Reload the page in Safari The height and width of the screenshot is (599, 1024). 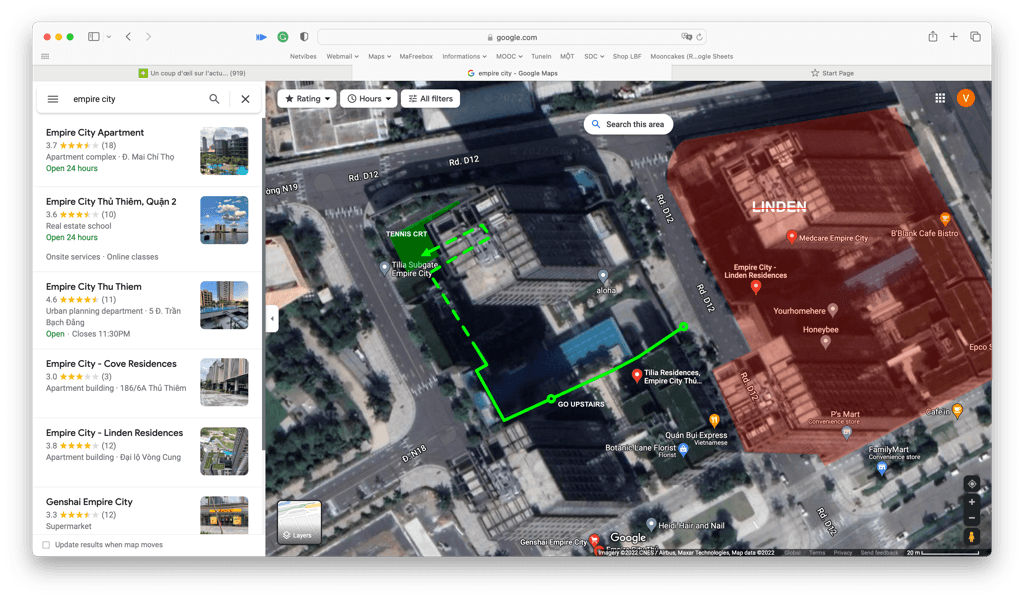point(699,37)
